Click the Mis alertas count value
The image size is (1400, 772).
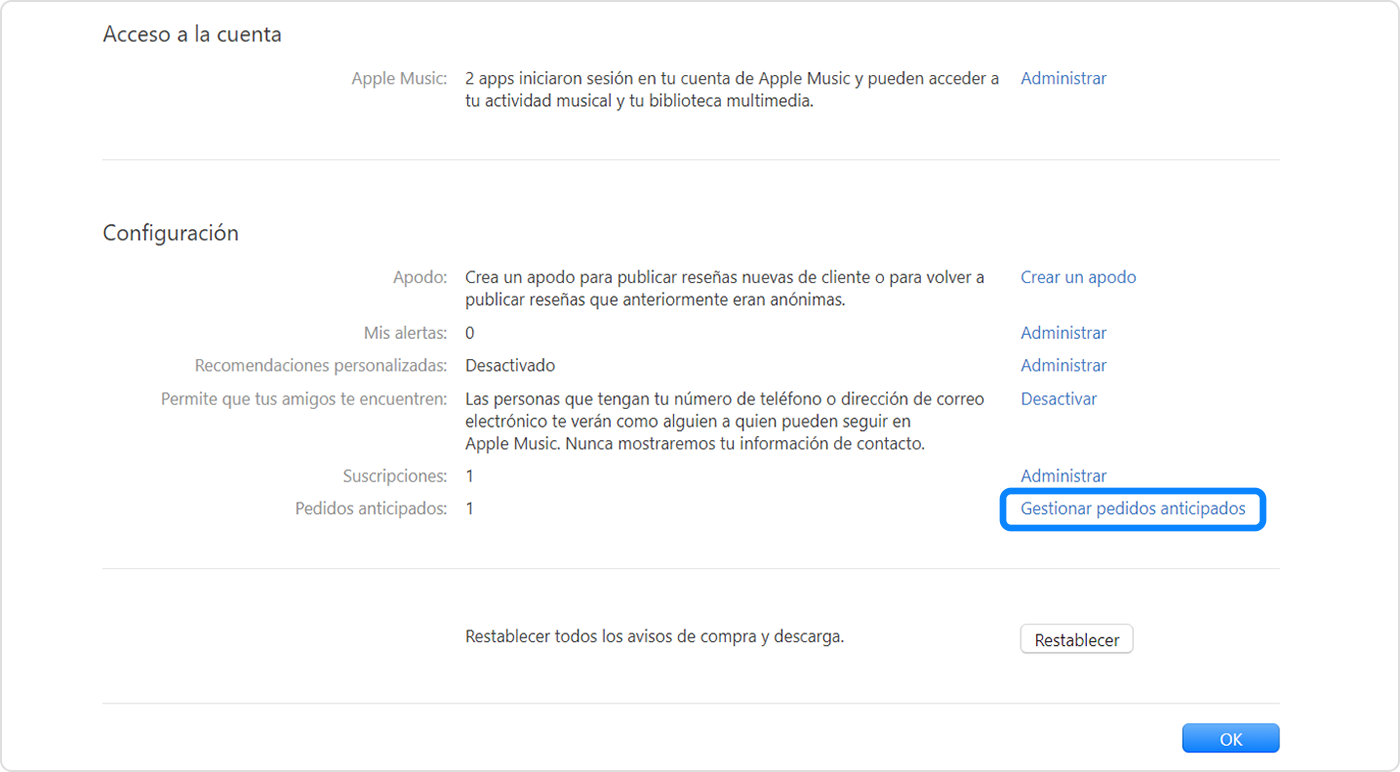469,332
